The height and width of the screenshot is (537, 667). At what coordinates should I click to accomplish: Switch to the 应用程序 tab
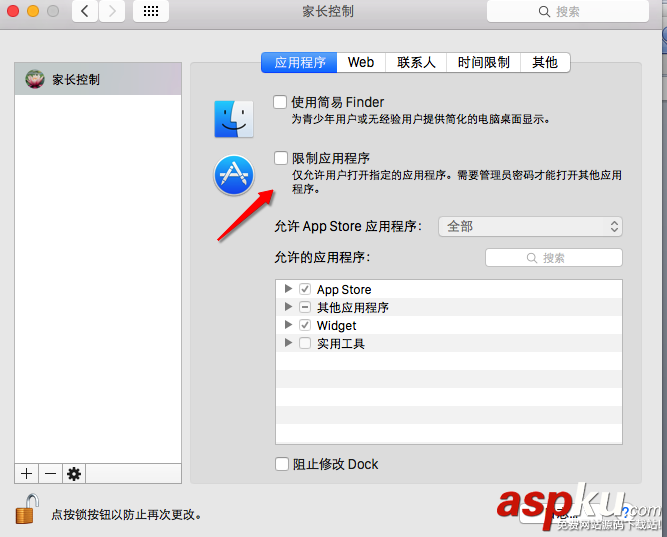point(299,63)
